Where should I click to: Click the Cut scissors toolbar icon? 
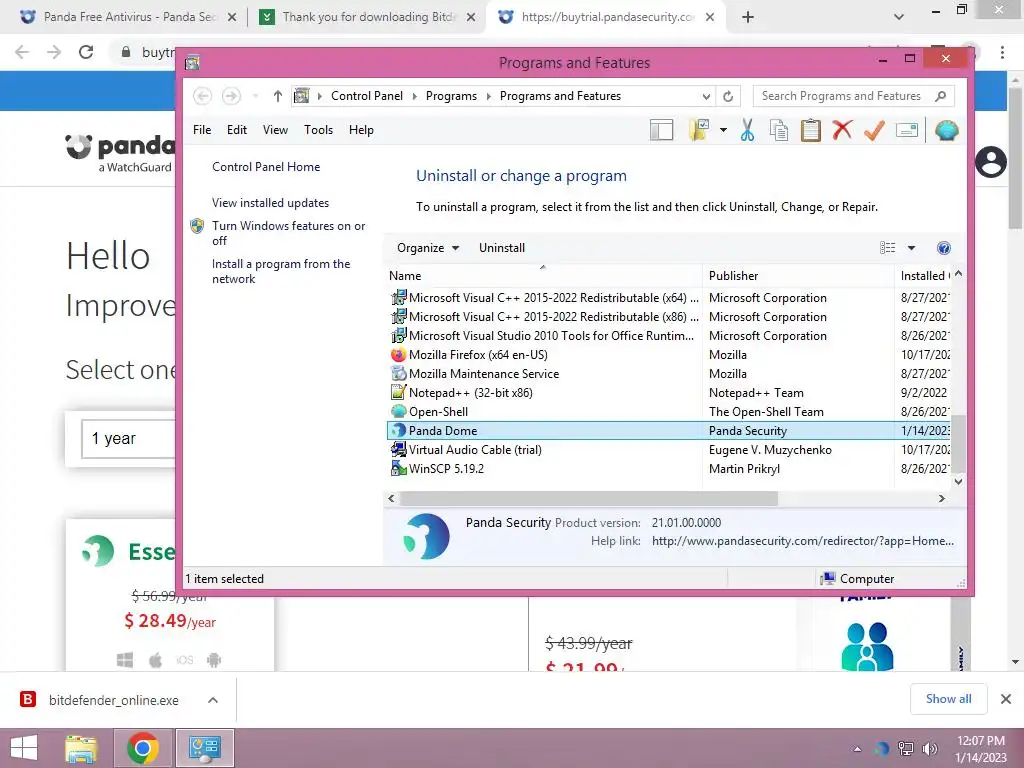point(747,130)
